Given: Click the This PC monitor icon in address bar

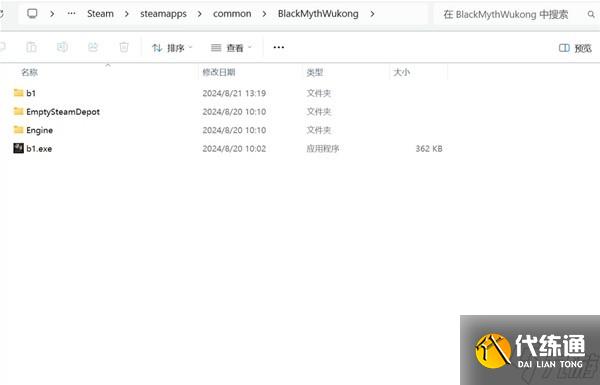Looking at the screenshot, I should pos(33,14).
